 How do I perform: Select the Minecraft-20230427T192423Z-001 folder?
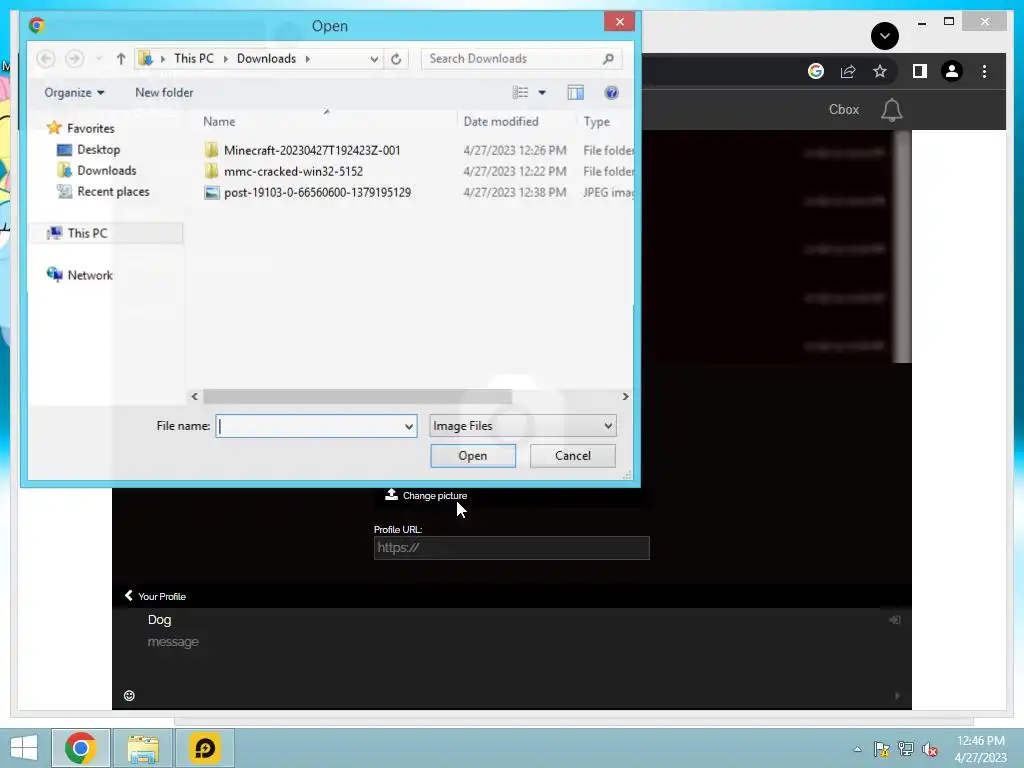(x=312, y=150)
